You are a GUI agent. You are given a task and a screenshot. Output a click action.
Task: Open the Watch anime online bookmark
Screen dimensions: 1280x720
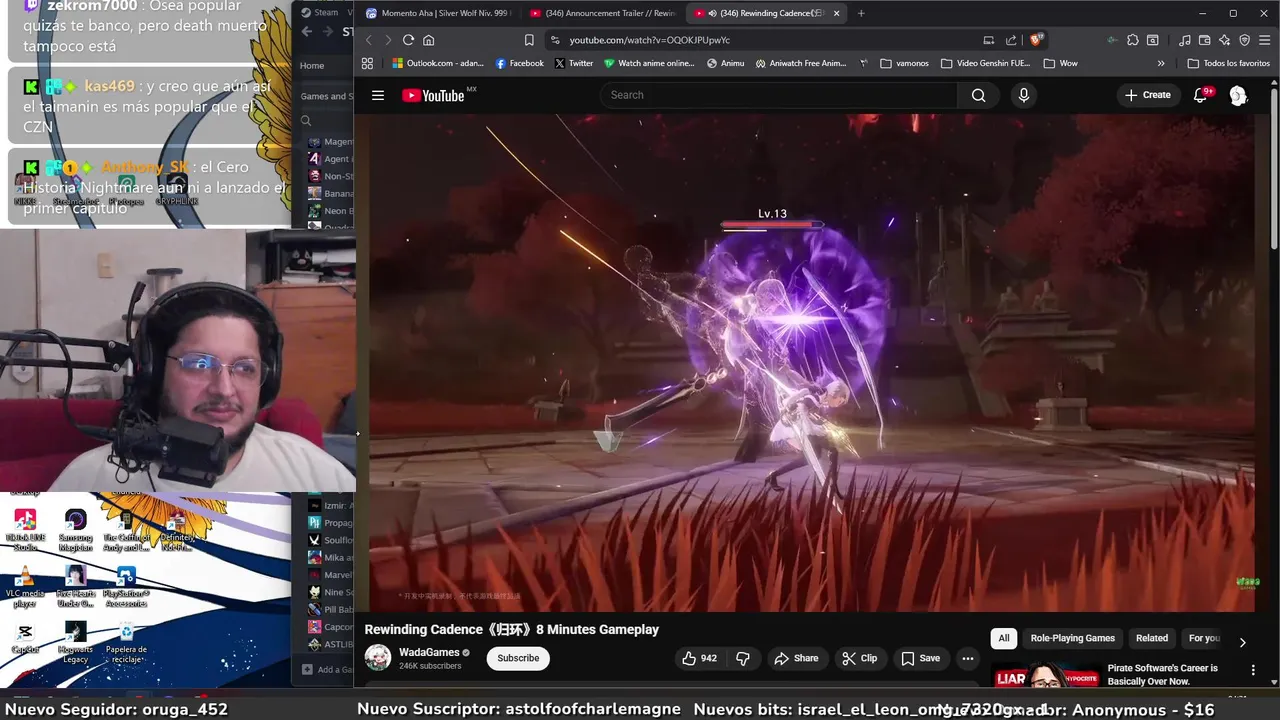click(x=649, y=63)
